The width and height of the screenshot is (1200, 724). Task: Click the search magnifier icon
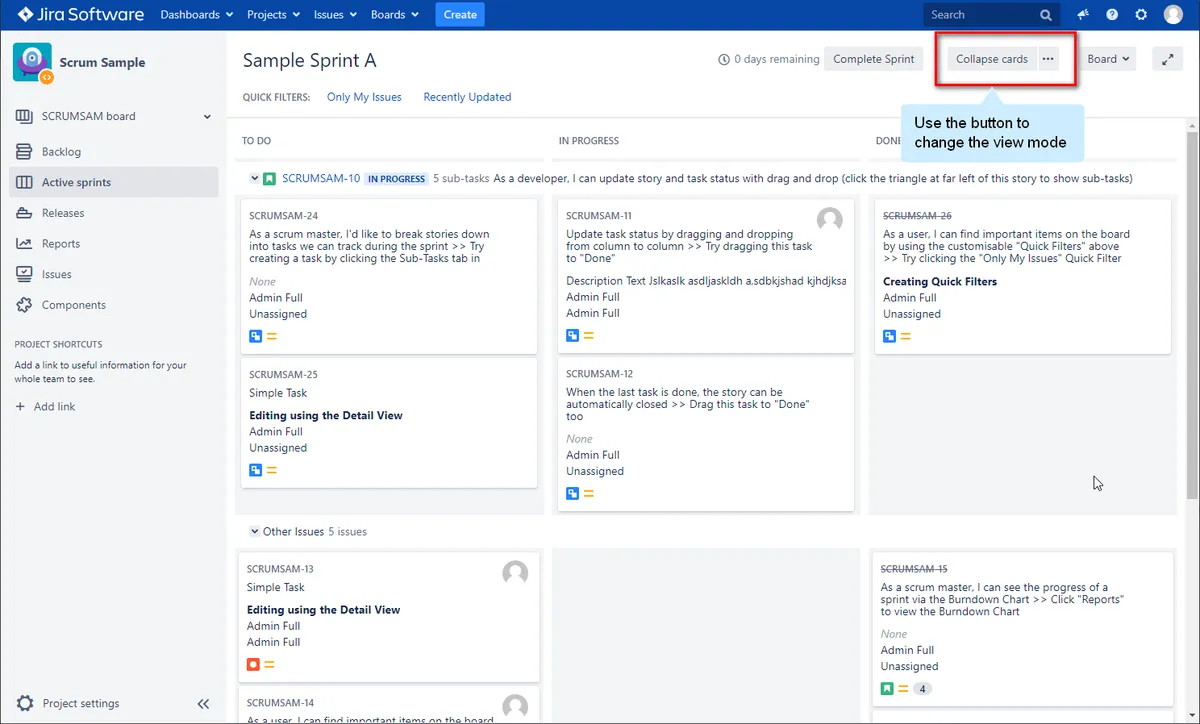(x=1046, y=15)
